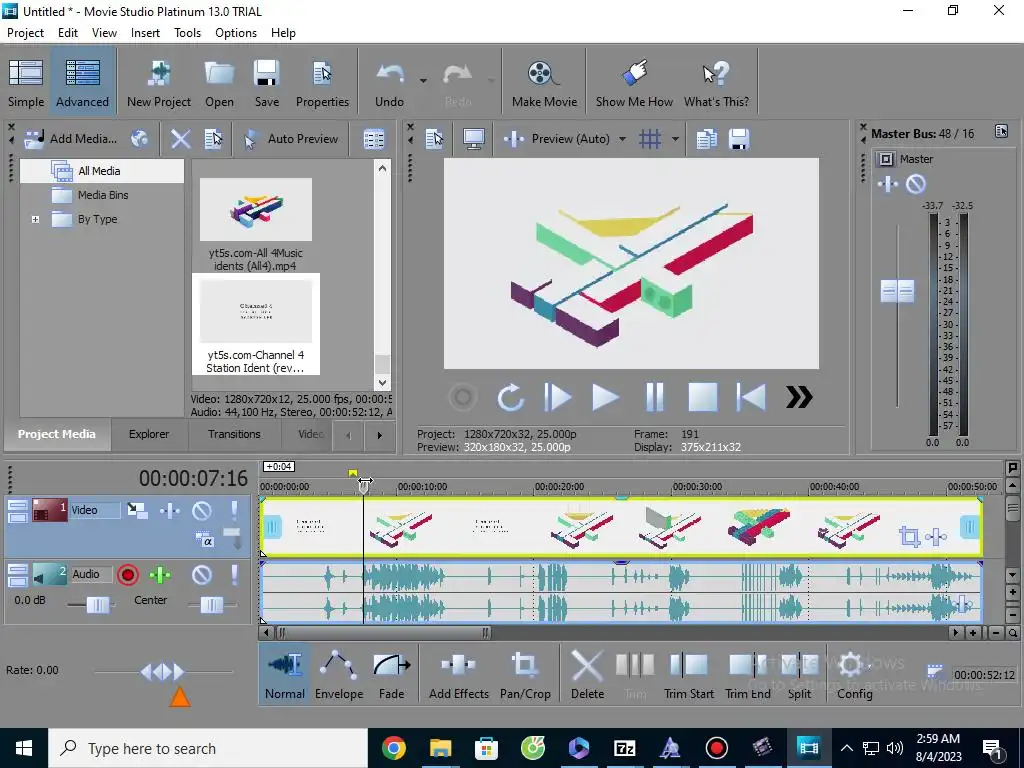Solo the Video track
The image size is (1024, 768).
(234, 510)
